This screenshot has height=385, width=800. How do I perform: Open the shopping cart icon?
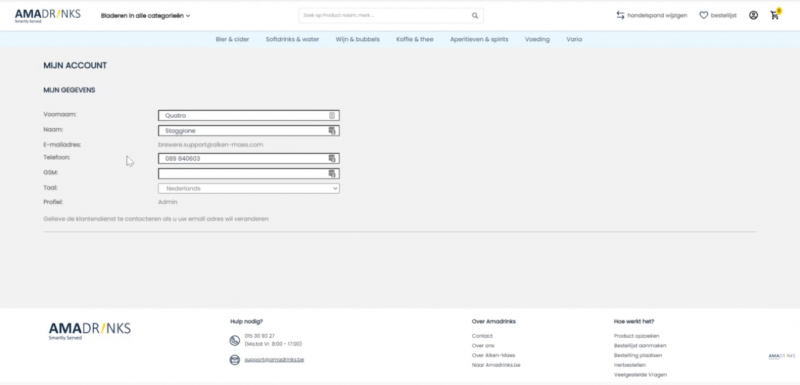(x=775, y=15)
